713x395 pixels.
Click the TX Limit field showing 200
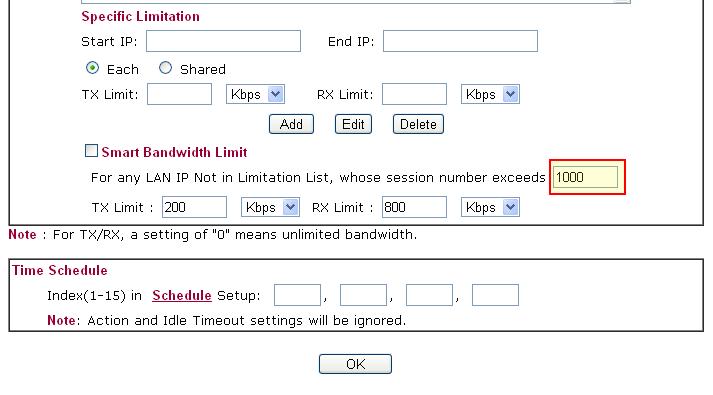tap(195, 207)
